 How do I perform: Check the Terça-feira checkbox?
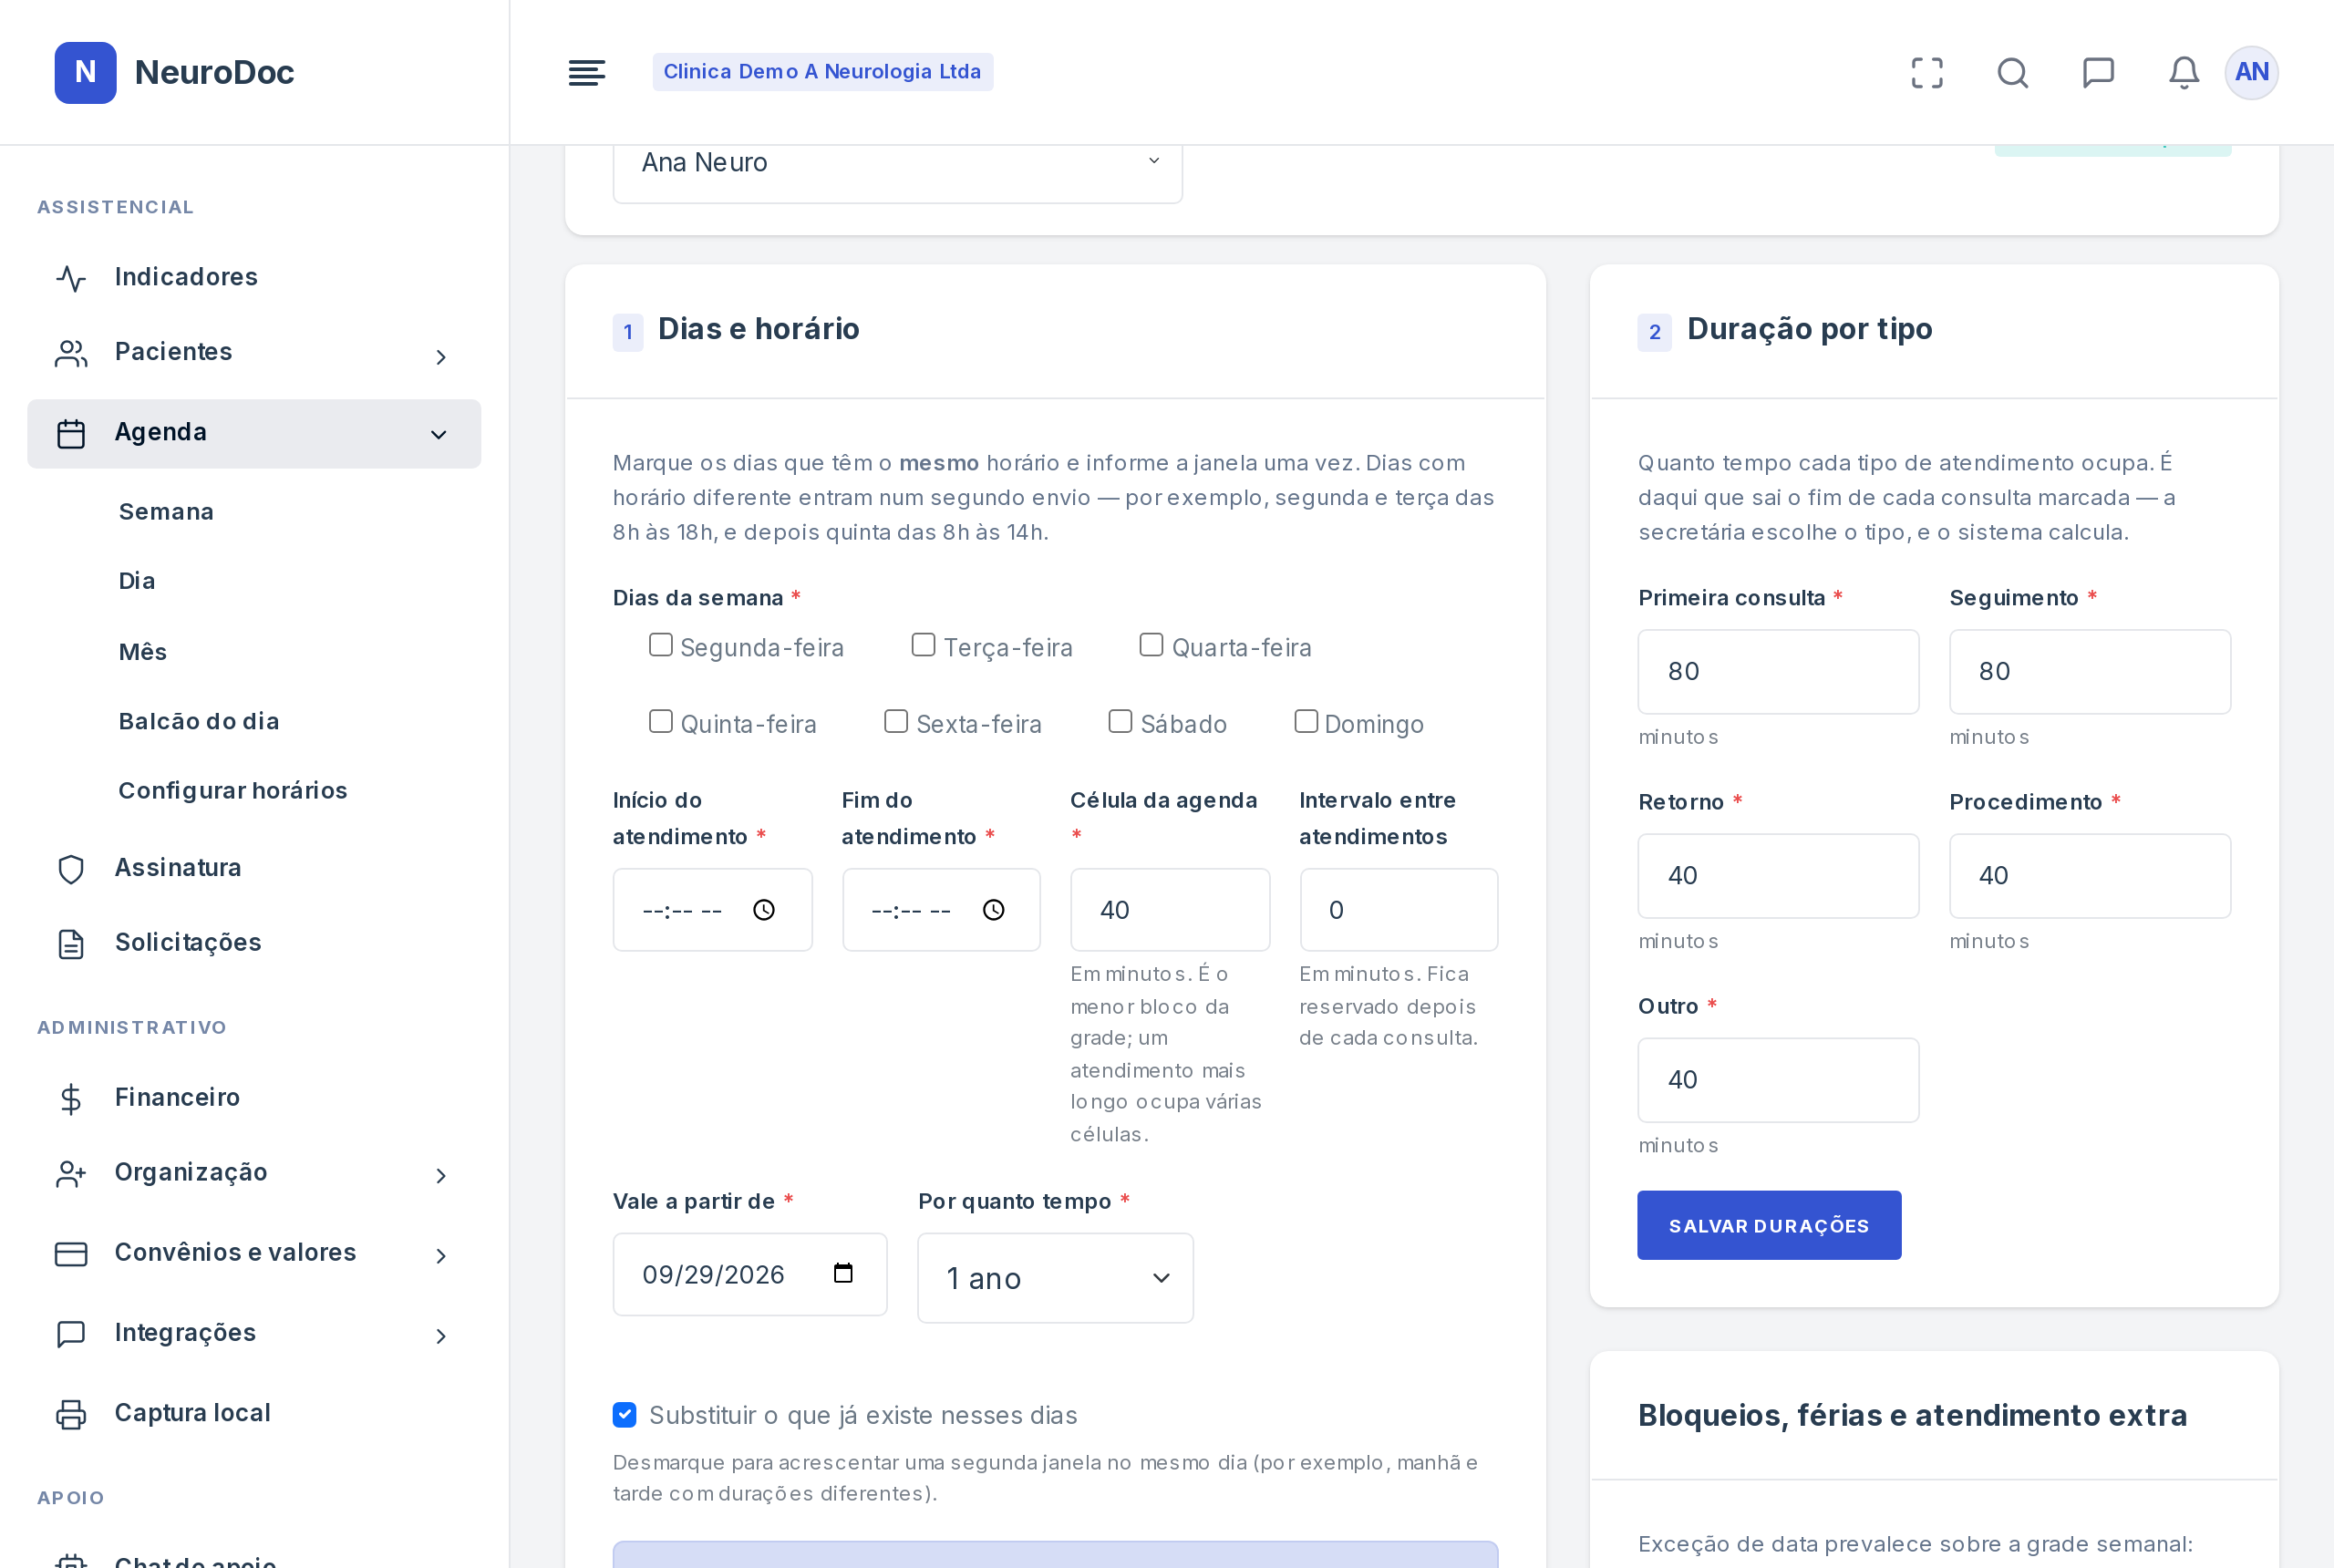pyautogui.click(x=923, y=645)
